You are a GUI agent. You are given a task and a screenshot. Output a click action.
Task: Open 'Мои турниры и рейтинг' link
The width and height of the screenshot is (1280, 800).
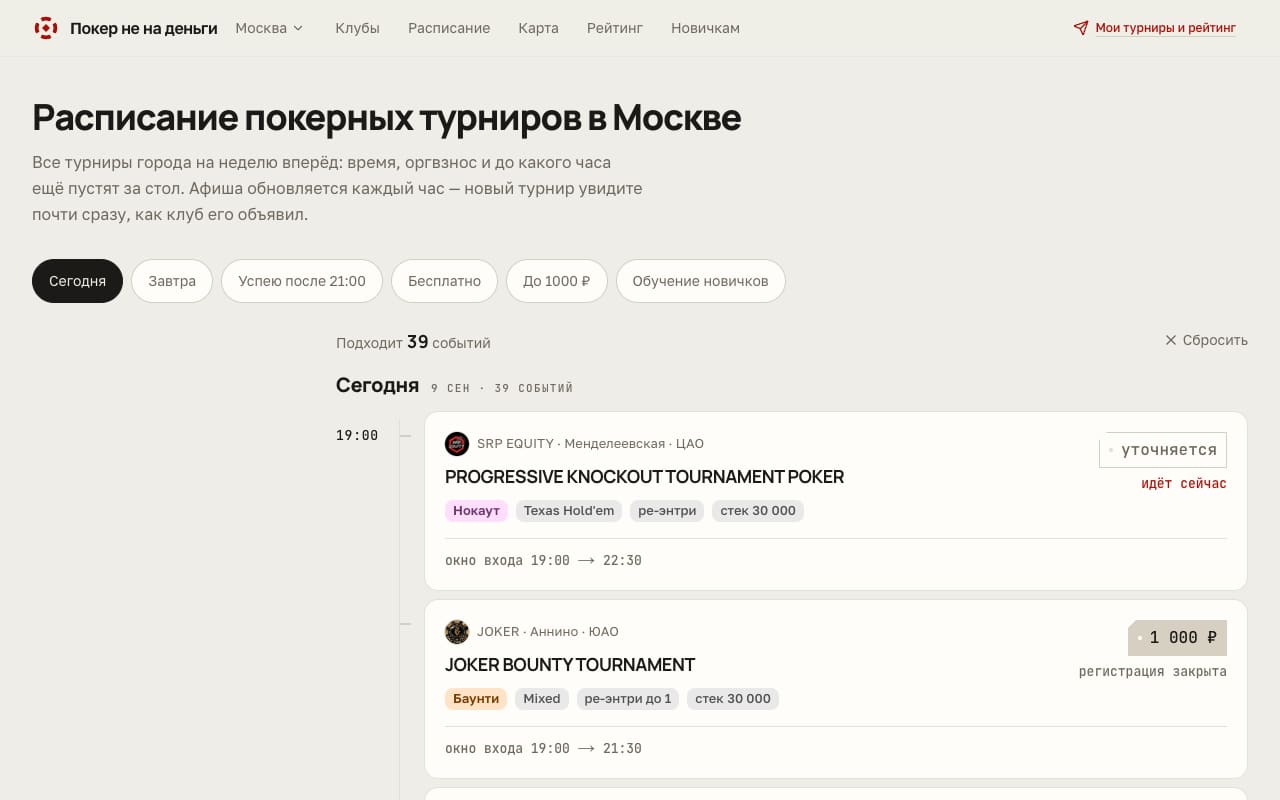click(1166, 28)
